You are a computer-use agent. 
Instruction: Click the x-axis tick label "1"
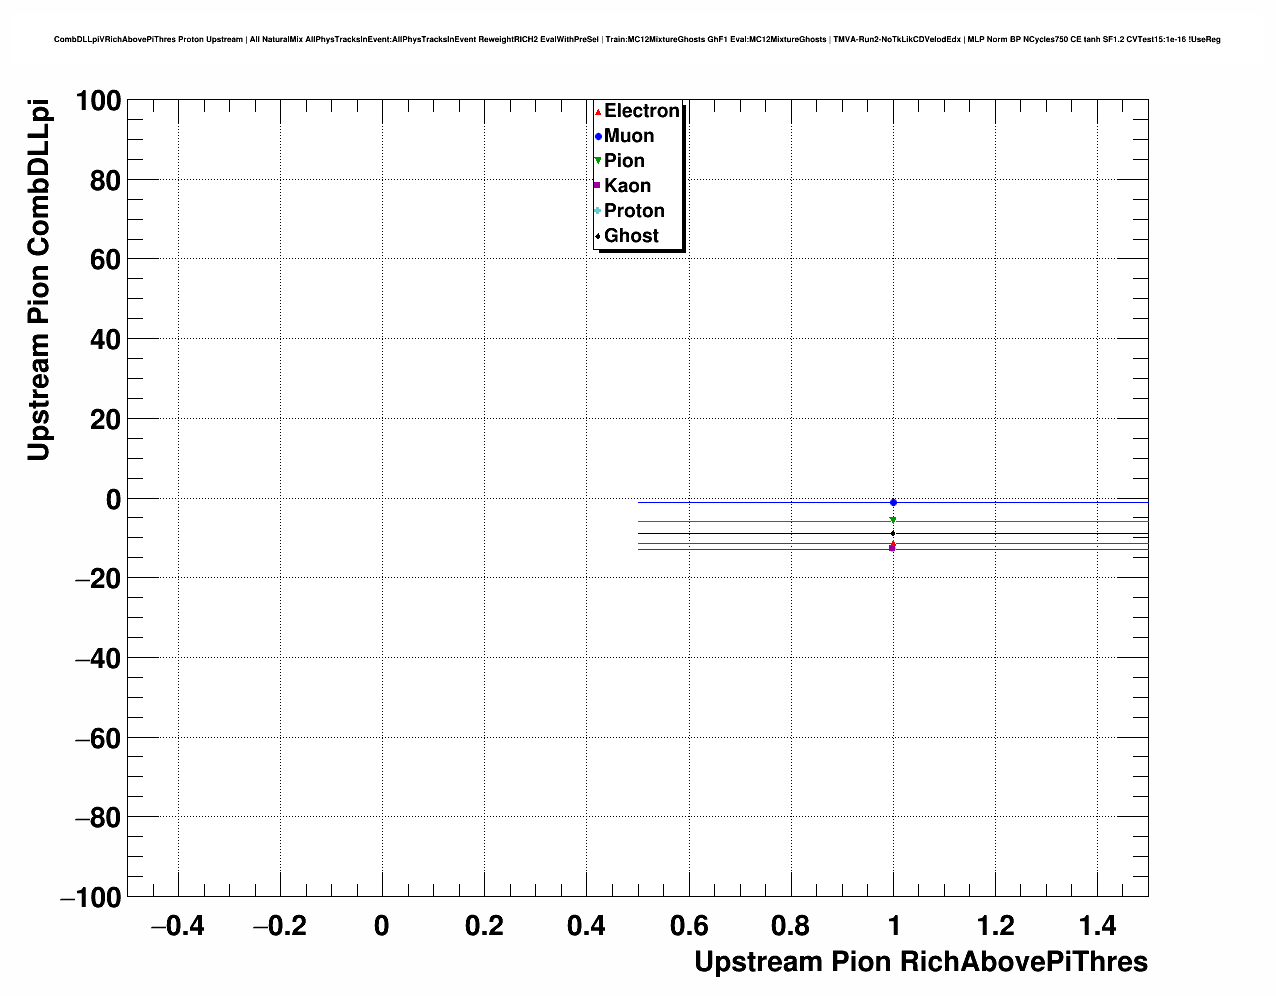pyautogui.click(x=893, y=926)
